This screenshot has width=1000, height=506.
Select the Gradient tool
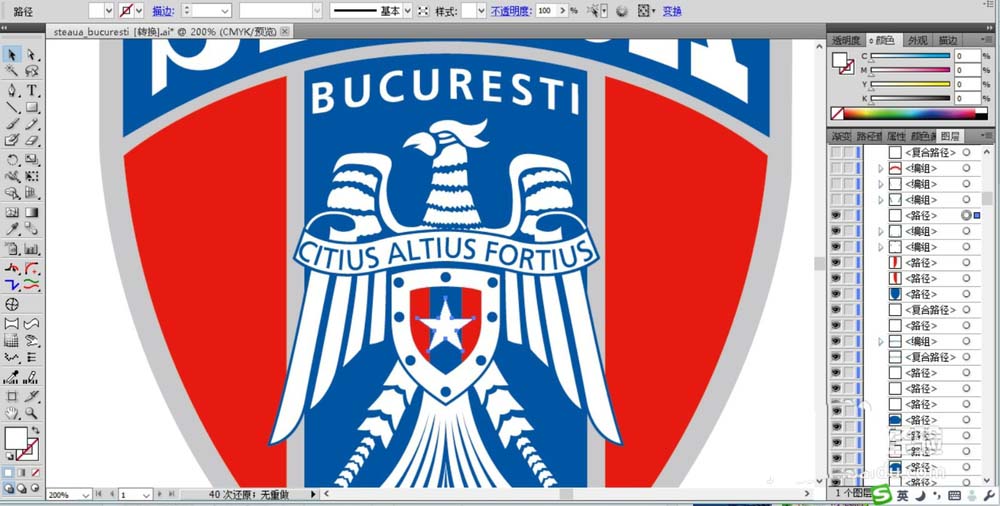pyautogui.click(x=31, y=212)
